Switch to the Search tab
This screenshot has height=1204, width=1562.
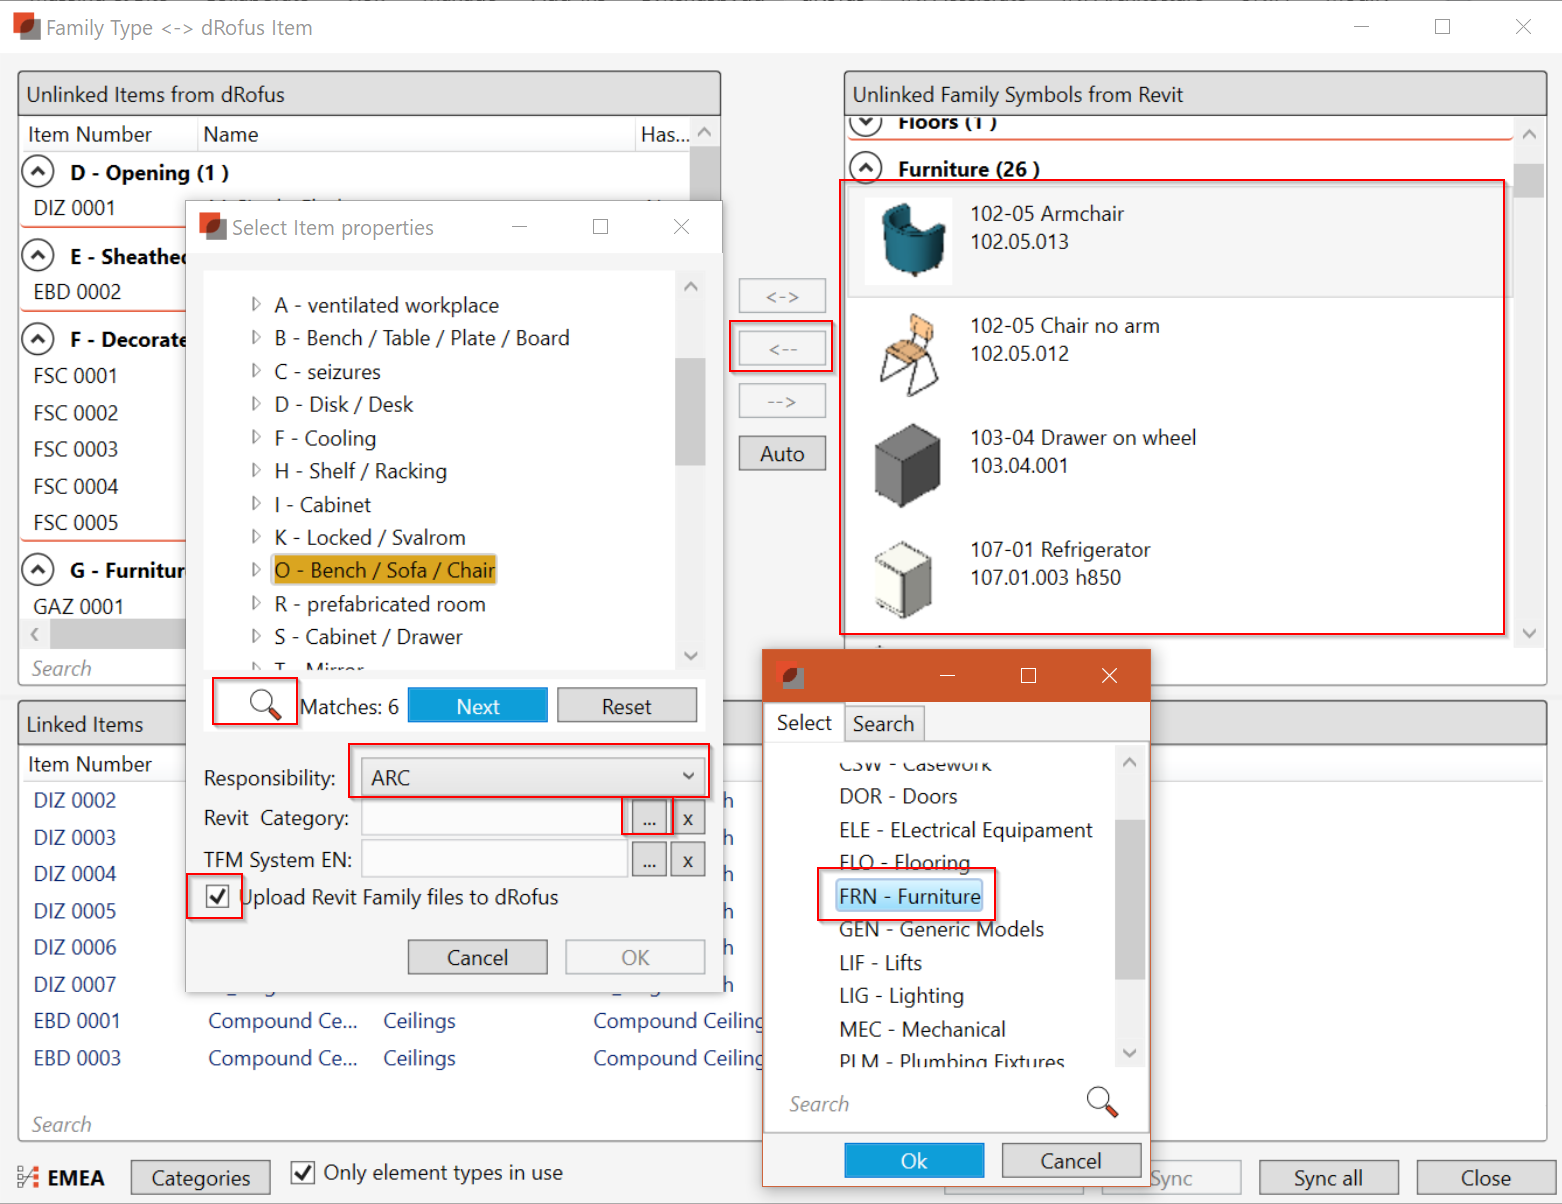click(883, 723)
